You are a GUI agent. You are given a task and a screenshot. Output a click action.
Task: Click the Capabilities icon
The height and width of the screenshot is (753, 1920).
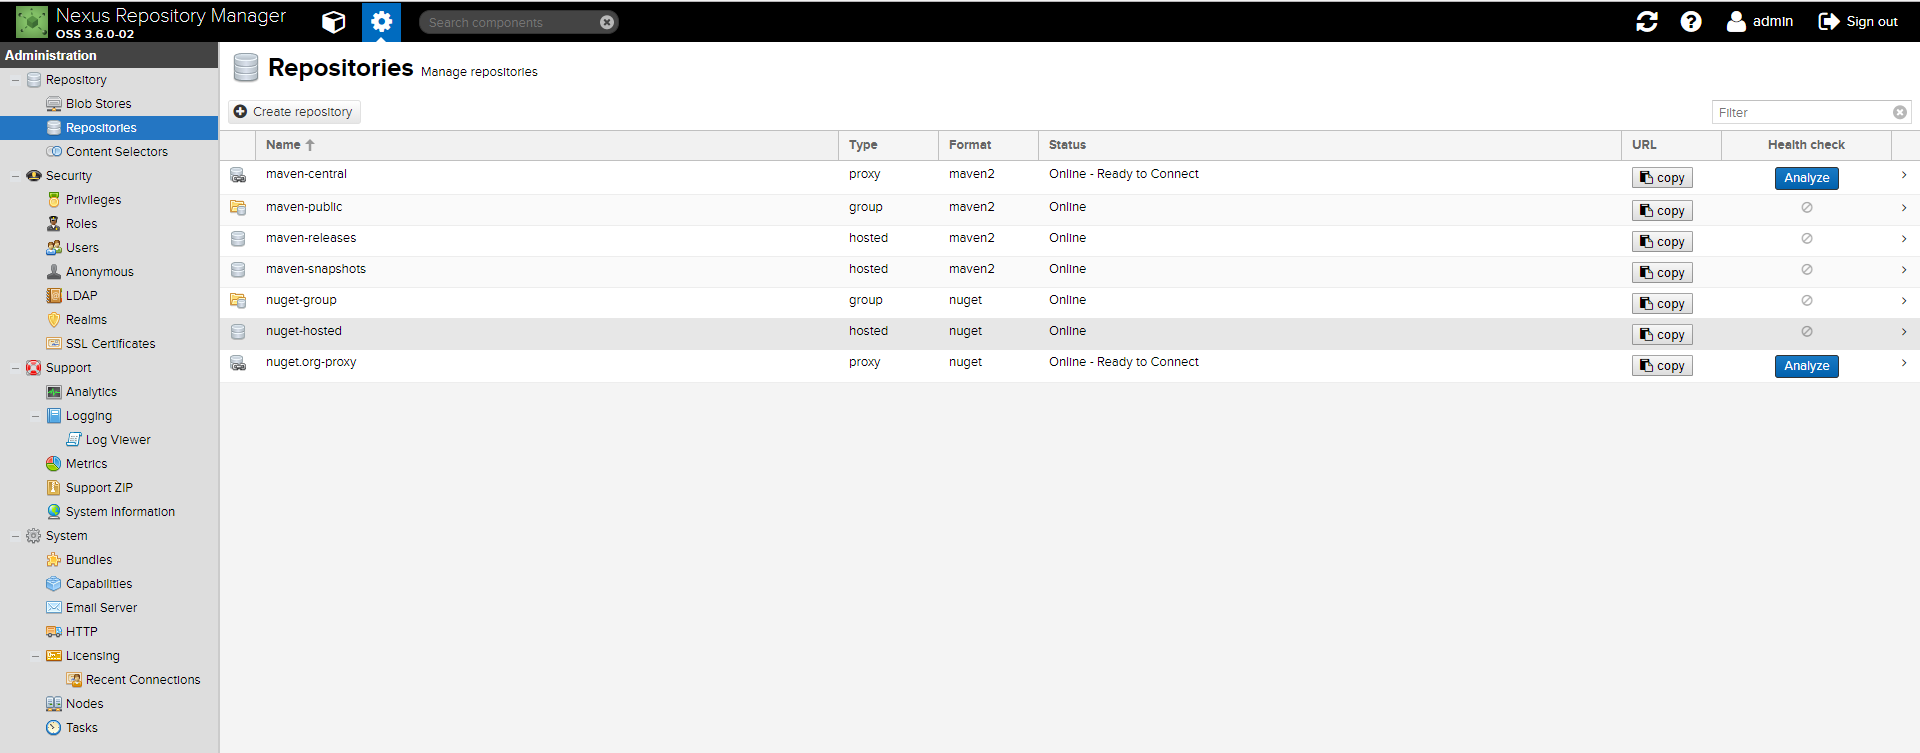54,584
